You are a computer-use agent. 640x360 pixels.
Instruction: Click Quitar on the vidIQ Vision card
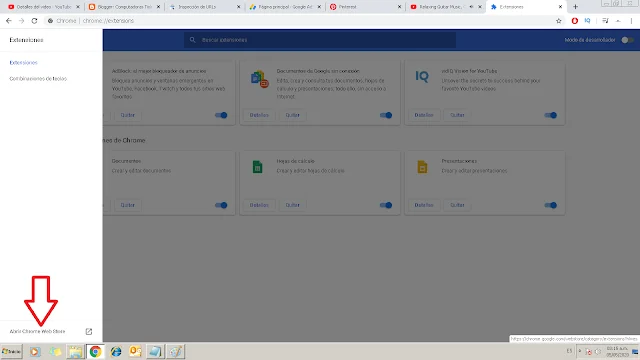coord(457,115)
